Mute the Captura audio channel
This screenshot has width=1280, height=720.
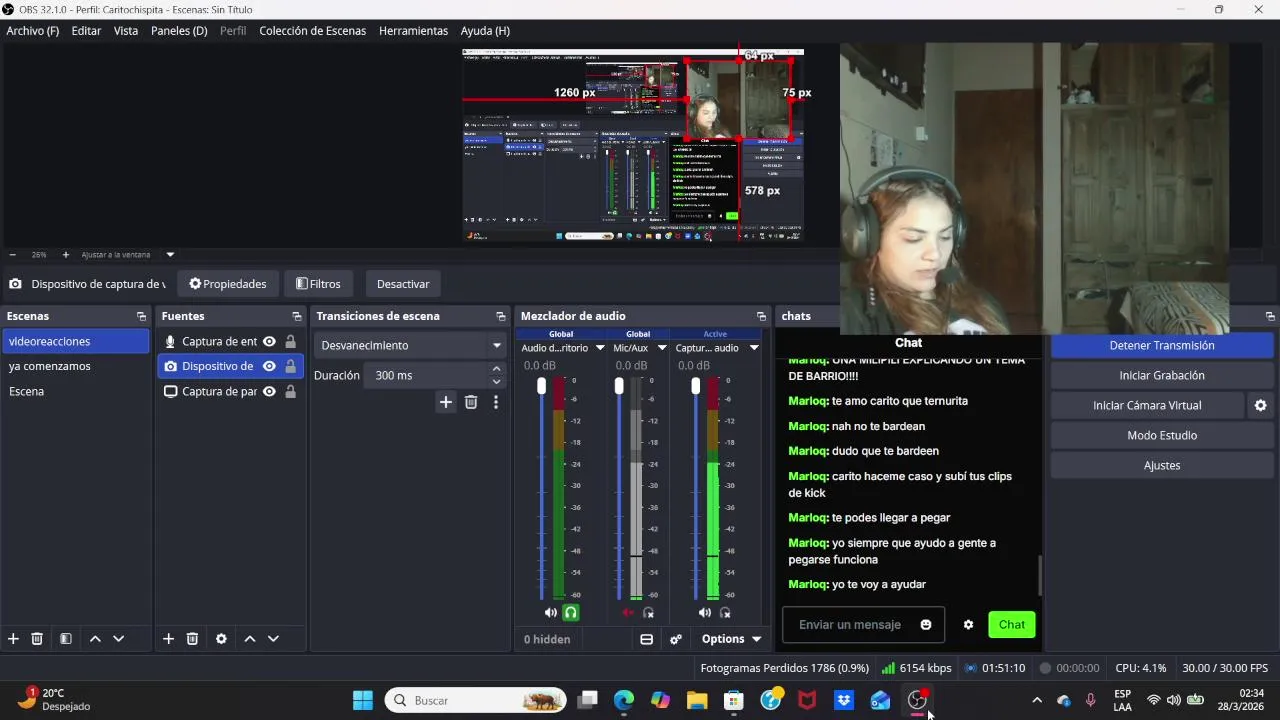[x=705, y=612]
